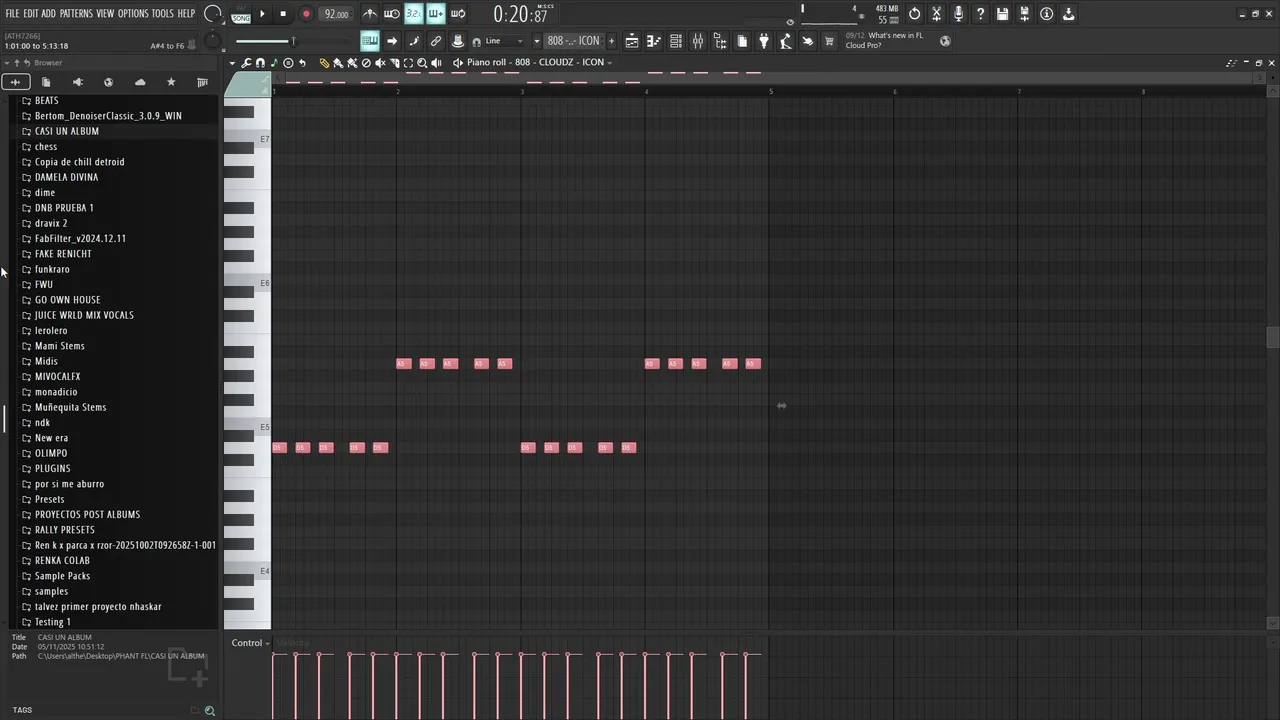Select the piano roll mute tool

pyautogui.click(x=380, y=63)
